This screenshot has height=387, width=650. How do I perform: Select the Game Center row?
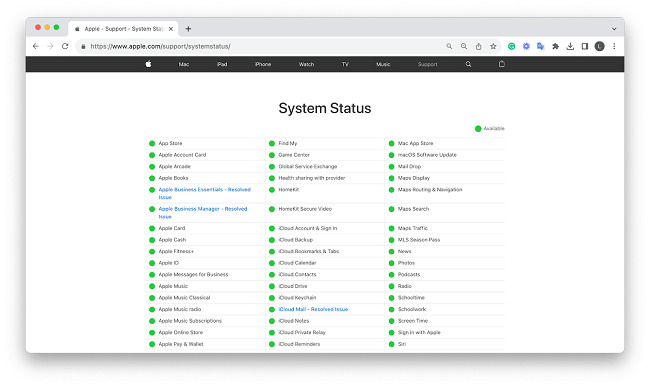tap(325, 155)
